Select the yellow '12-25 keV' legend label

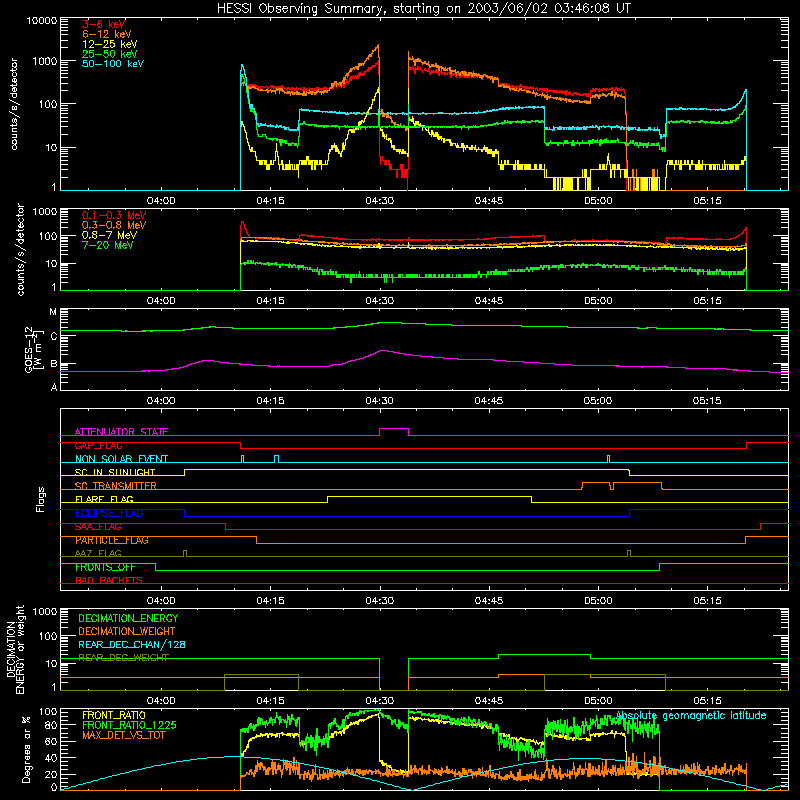pos(110,44)
